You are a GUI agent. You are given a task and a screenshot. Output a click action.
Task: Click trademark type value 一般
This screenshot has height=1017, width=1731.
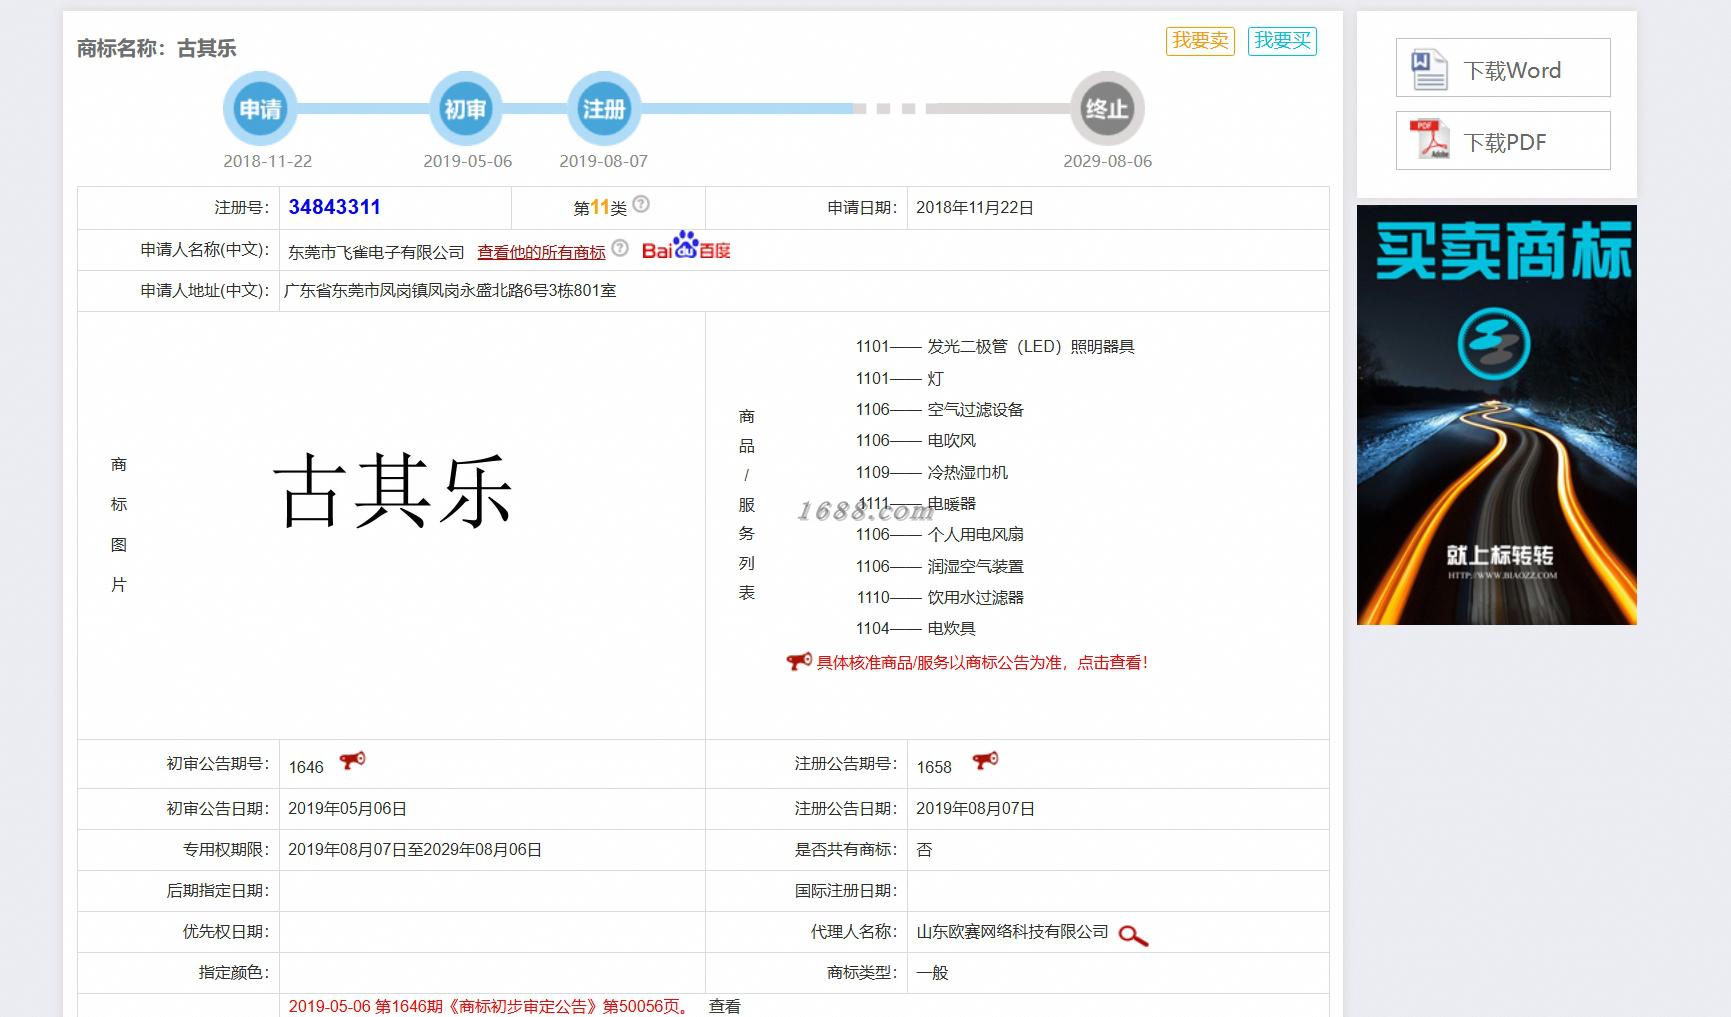pyautogui.click(x=932, y=972)
